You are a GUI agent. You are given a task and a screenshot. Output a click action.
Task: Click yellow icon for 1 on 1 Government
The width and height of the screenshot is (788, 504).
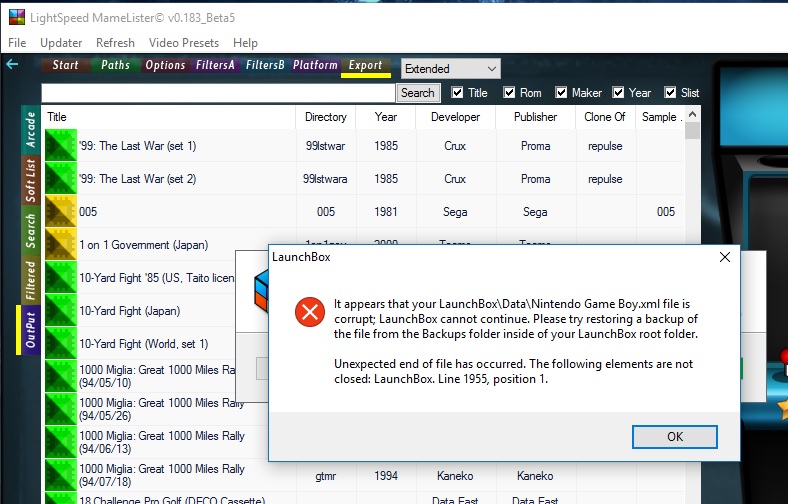[61, 245]
